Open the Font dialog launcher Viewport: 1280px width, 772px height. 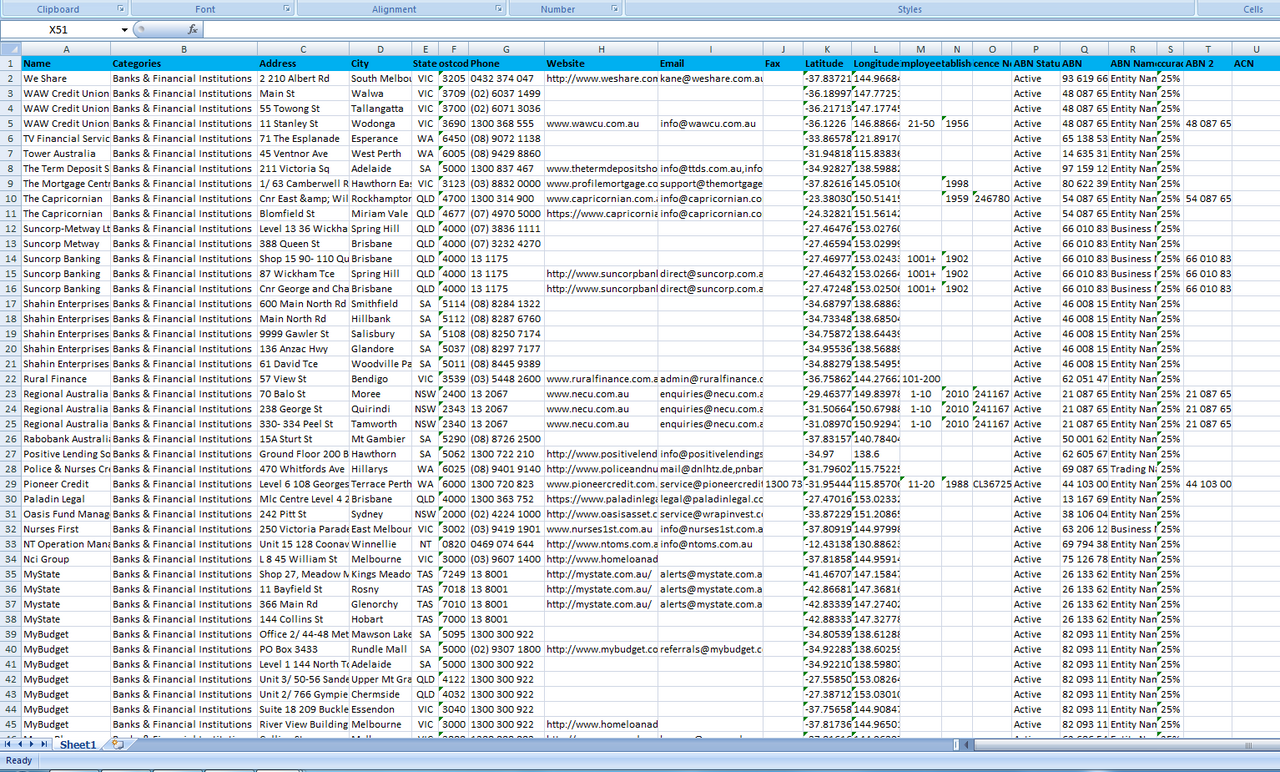pyautogui.click(x=287, y=9)
